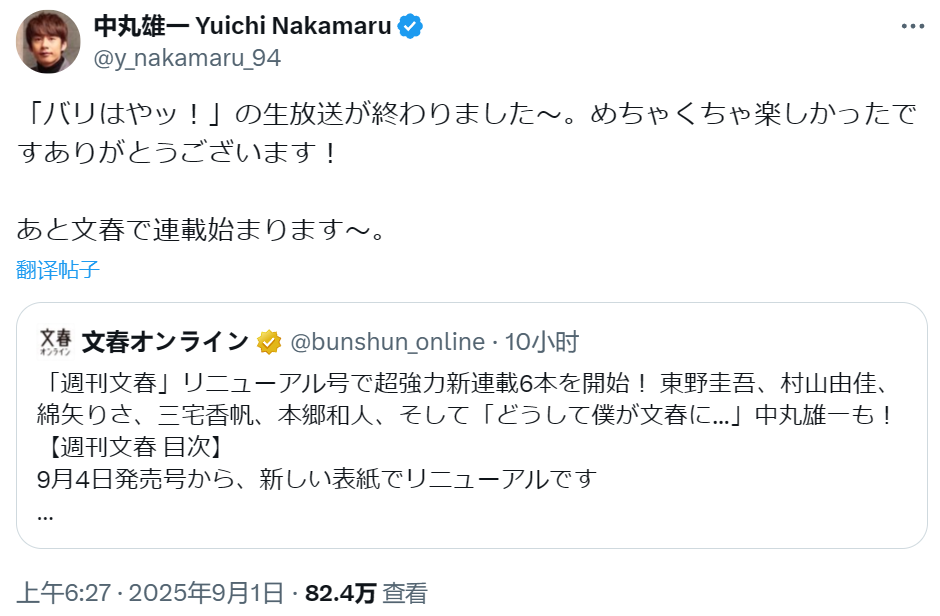Screen dimensions: 940x616
Task: Go to the @bunshun_online handle
Action: [387, 342]
